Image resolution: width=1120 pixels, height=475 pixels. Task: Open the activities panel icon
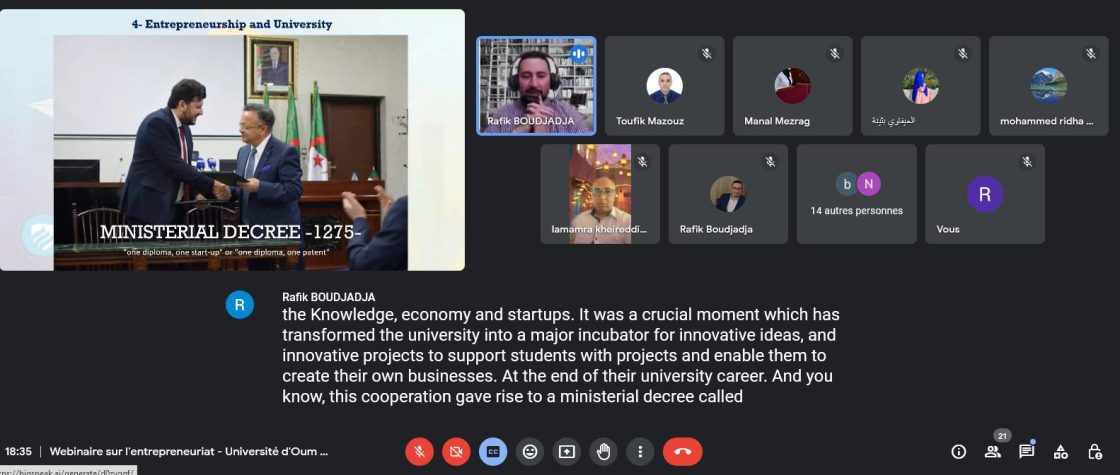[x=1061, y=451]
